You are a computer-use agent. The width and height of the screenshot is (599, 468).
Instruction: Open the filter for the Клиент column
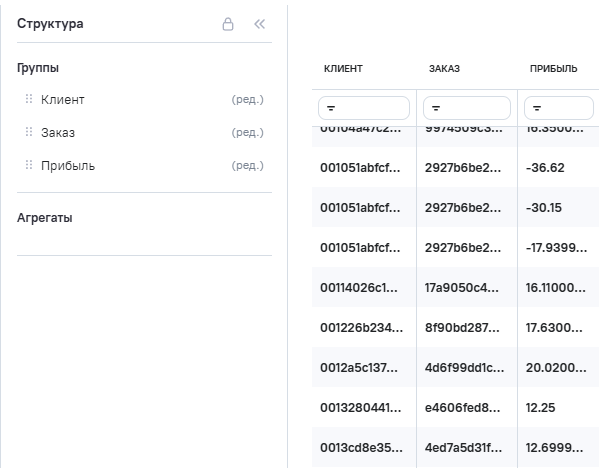(364, 108)
